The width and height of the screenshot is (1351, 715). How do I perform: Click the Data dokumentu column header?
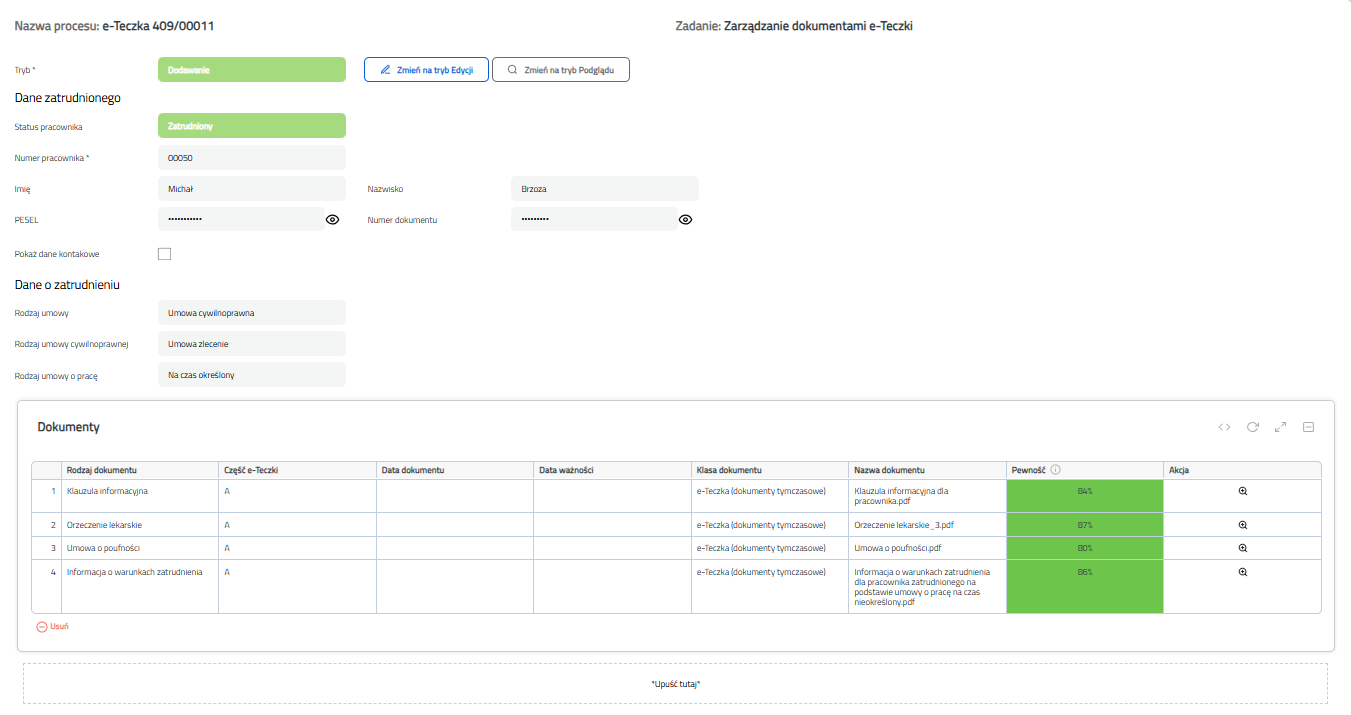[x=455, y=470]
